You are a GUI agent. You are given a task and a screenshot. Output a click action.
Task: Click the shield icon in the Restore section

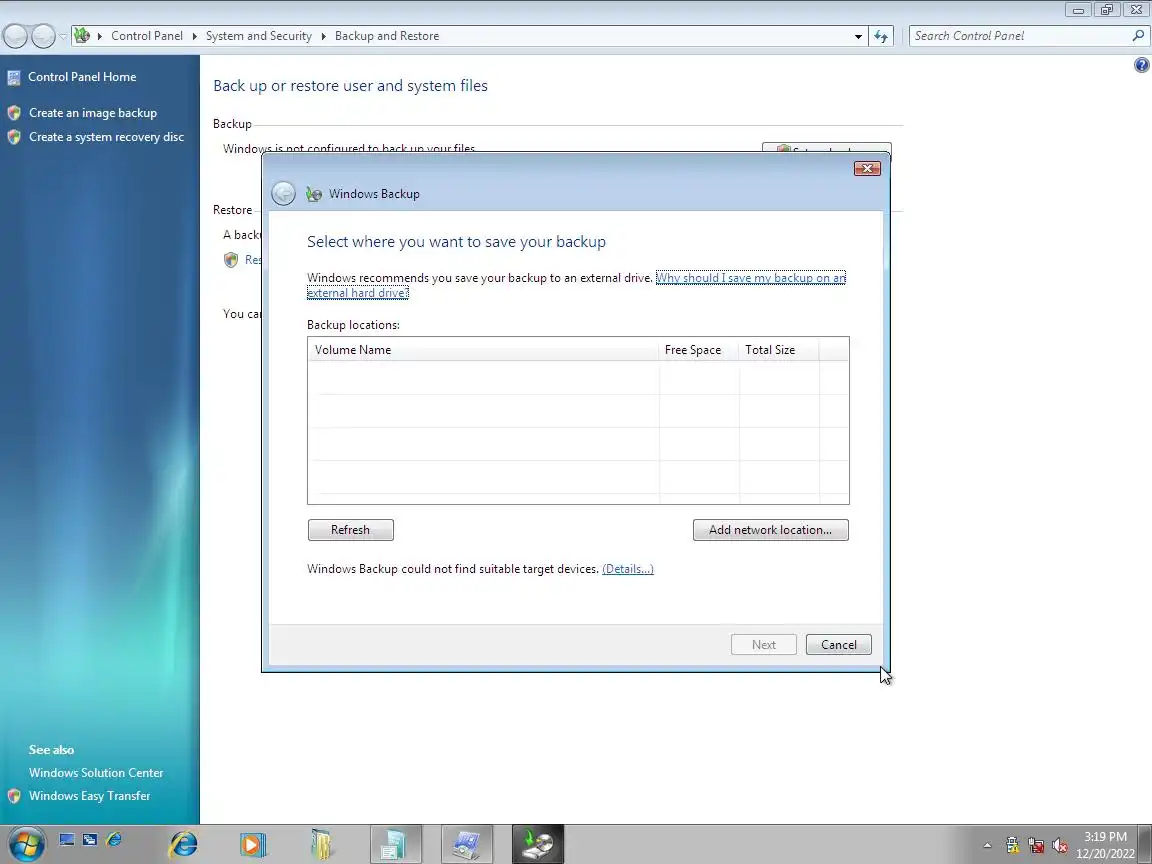pos(231,259)
